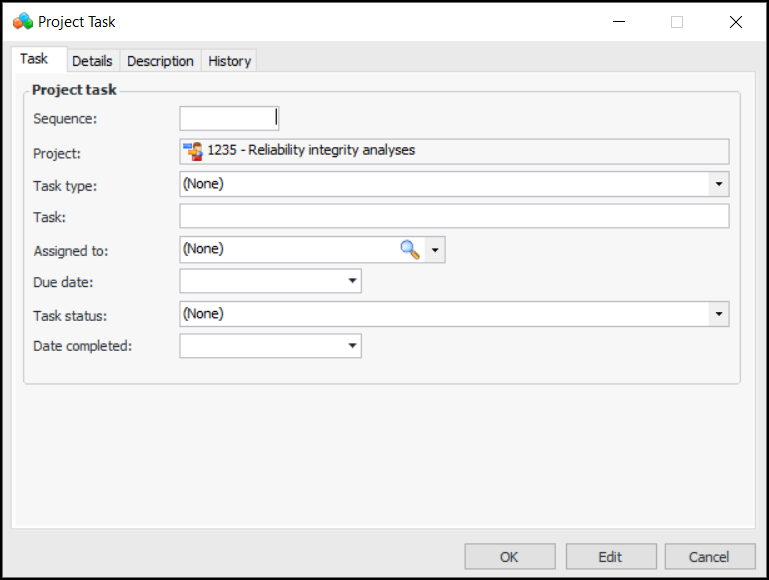Open the Description tab
The width and height of the screenshot is (769, 580).
(160, 61)
